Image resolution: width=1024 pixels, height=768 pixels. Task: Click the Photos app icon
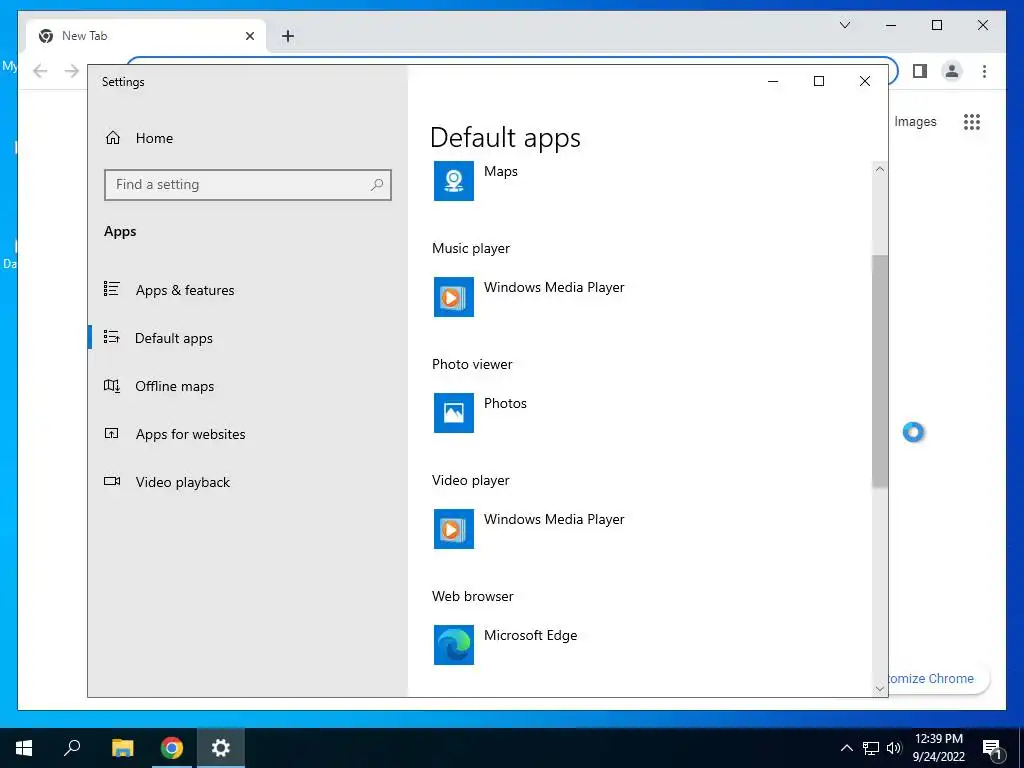[x=454, y=413]
